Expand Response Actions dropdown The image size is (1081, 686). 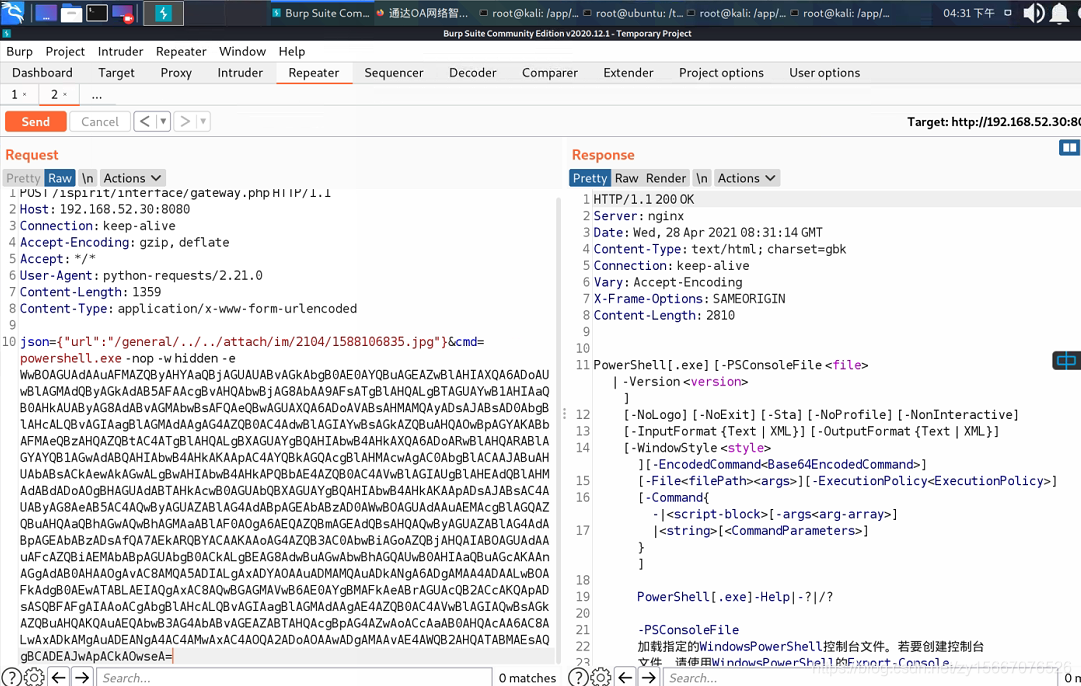pyautogui.click(x=747, y=178)
